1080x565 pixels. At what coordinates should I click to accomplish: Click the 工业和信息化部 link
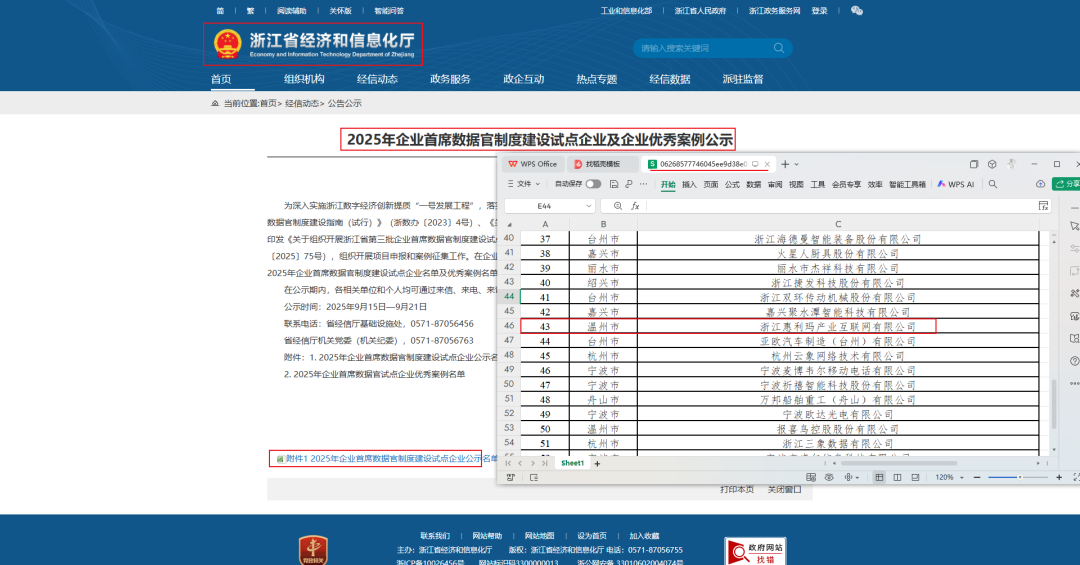click(626, 10)
